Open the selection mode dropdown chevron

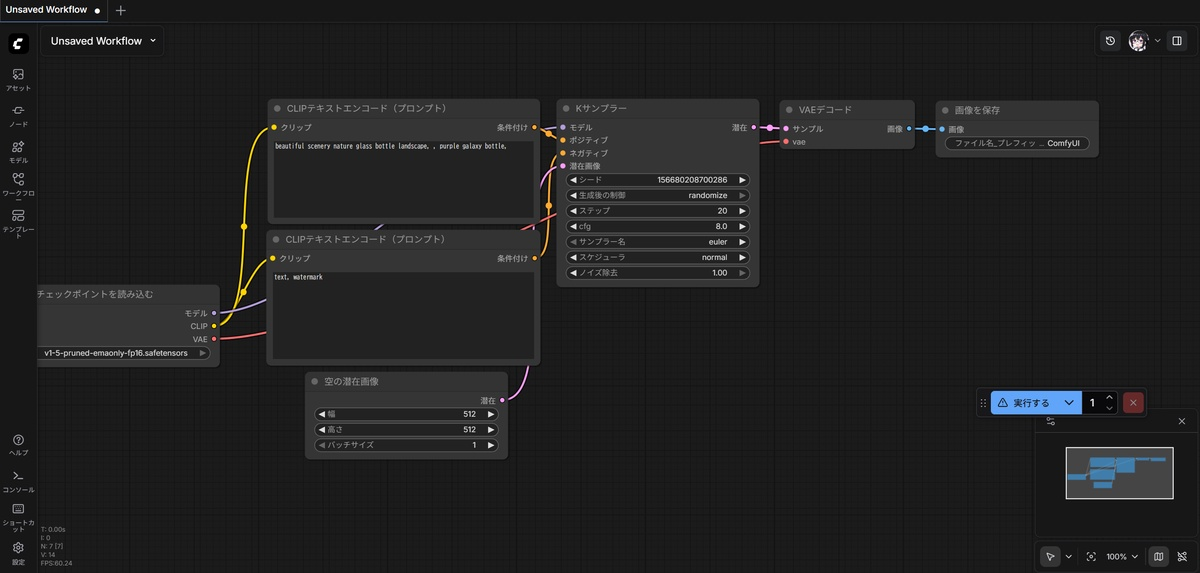[x=1068, y=556]
